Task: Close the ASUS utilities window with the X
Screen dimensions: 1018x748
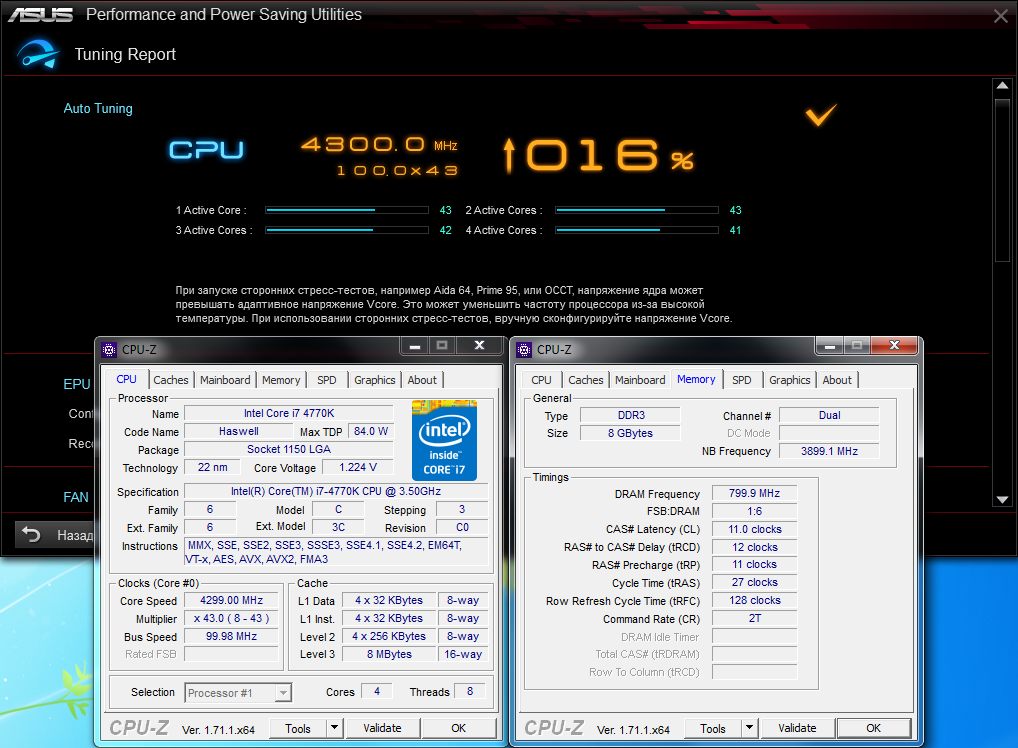Action: 1000,16
